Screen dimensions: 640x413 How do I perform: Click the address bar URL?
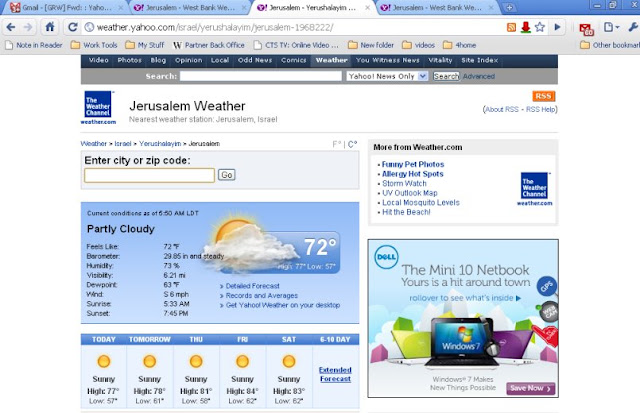(x=215, y=27)
